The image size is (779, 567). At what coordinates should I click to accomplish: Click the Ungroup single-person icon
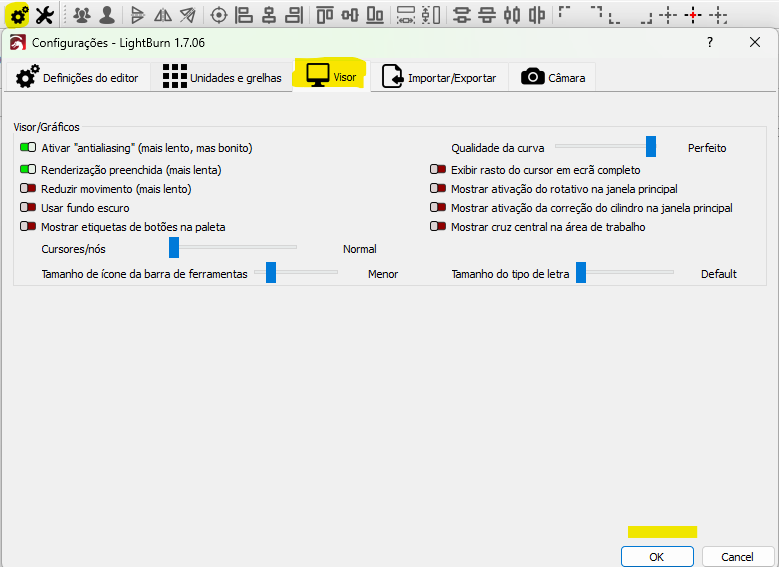(x=106, y=15)
